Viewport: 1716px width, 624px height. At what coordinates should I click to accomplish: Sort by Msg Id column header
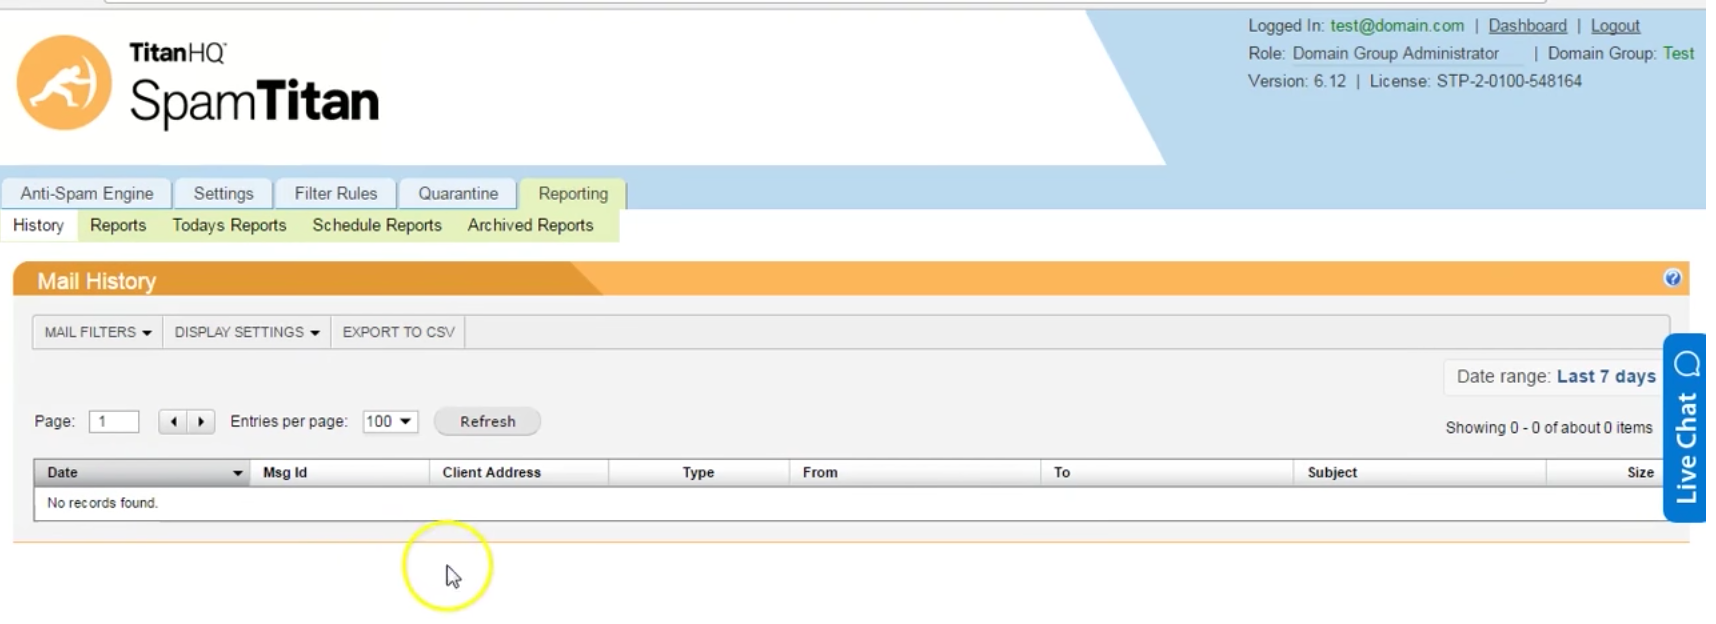339,473
